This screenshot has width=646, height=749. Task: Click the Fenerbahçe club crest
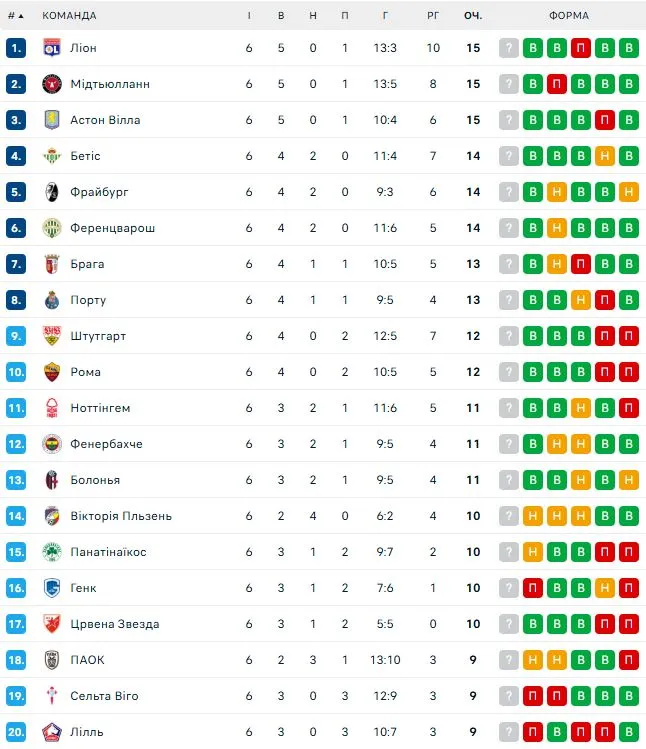click(52, 444)
